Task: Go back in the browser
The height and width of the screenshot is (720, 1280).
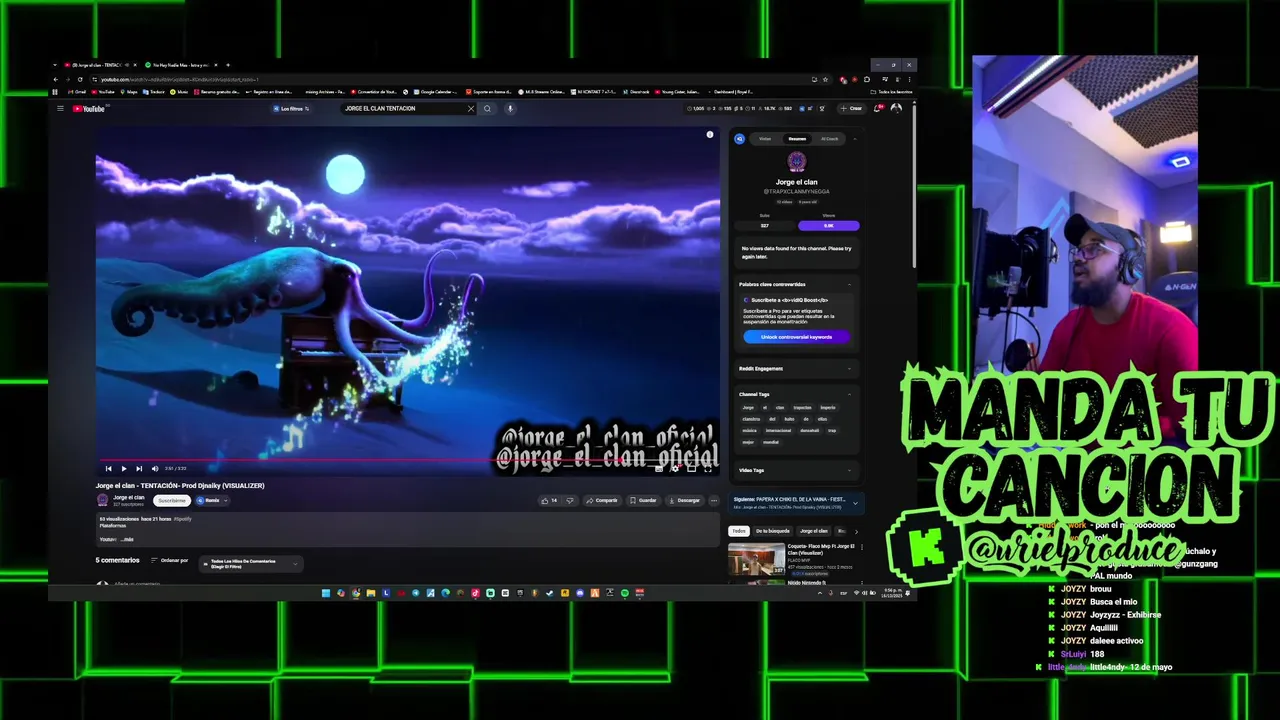Action: [55, 79]
